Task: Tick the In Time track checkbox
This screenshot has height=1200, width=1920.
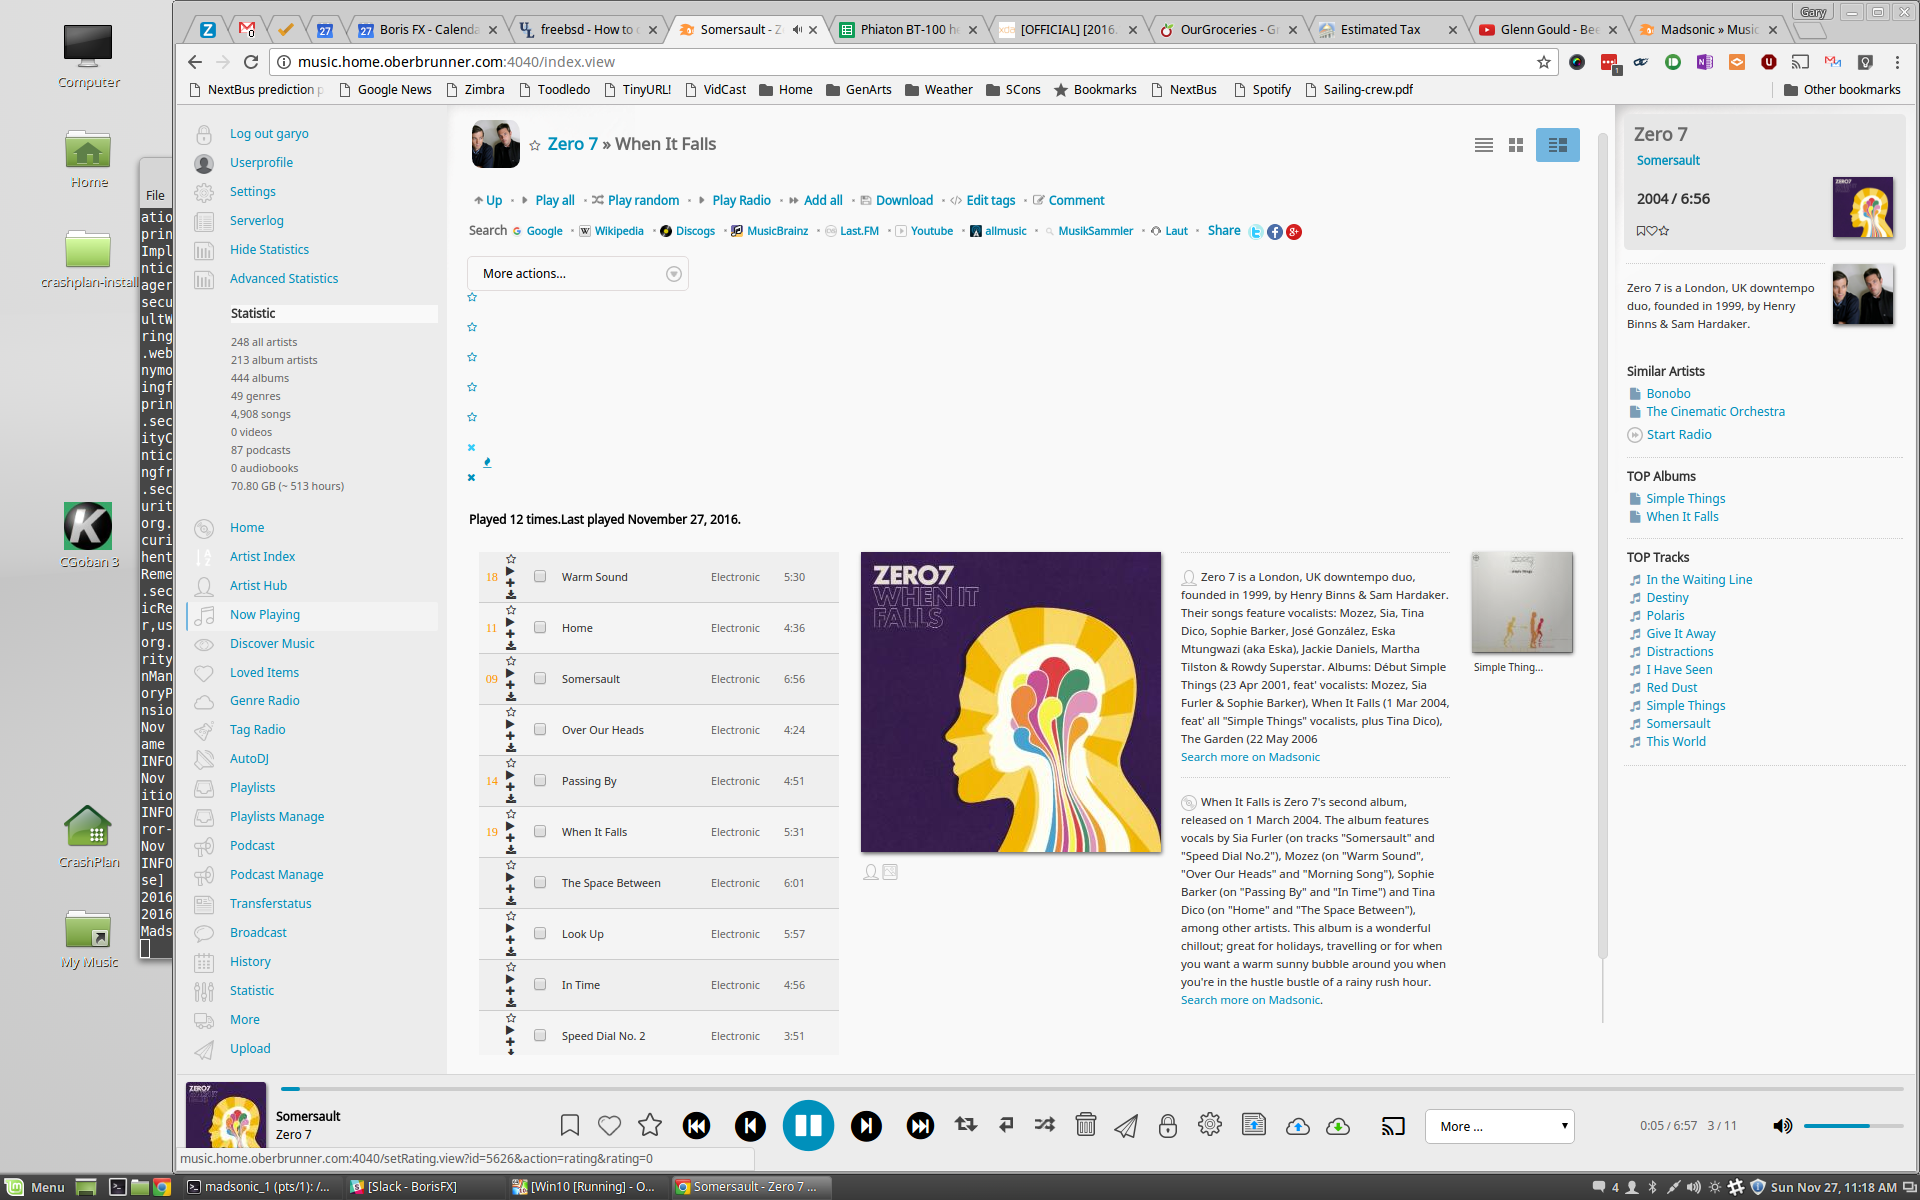Action: tap(540, 985)
